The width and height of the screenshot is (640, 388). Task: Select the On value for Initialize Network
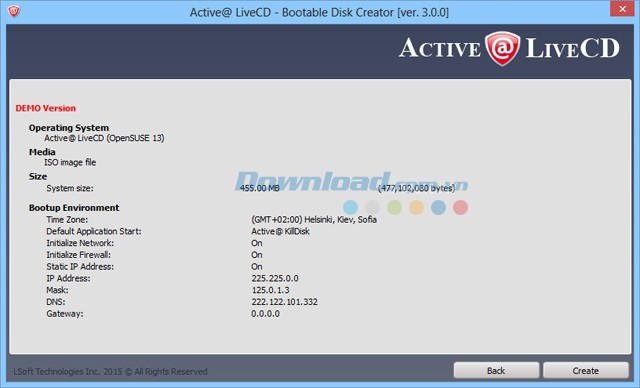tap(257, 243)
